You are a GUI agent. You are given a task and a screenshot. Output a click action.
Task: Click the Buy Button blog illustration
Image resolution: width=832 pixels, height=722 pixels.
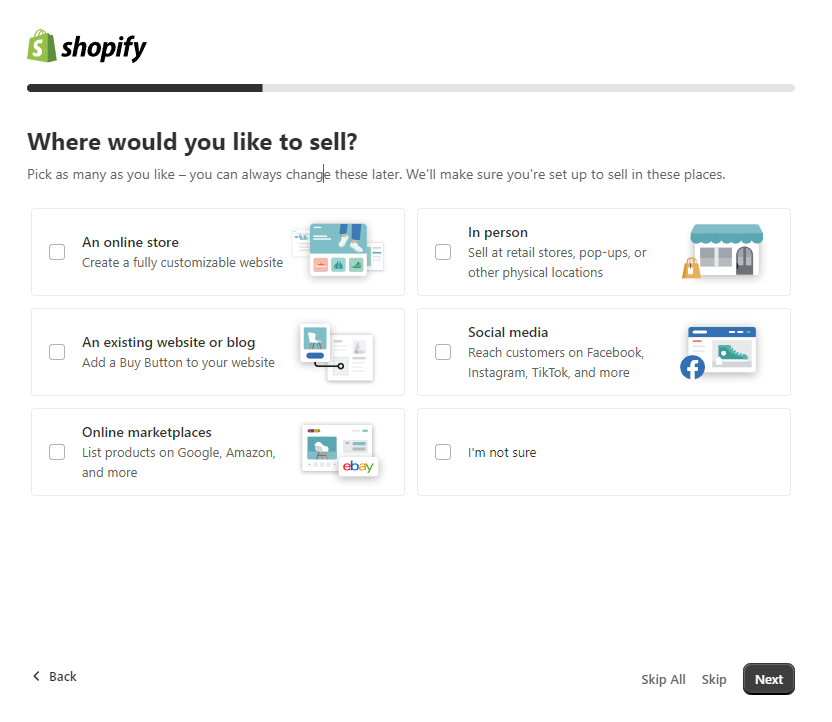click(x=336, y=352)
